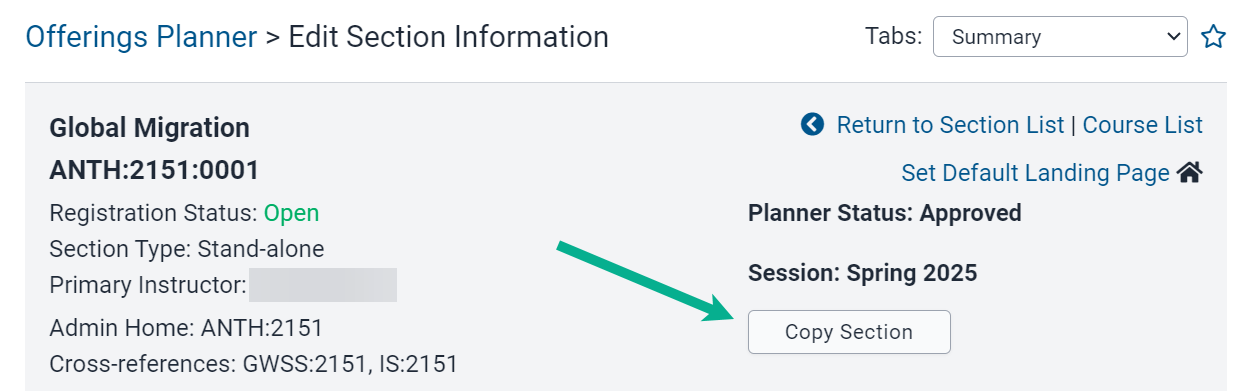Click the greyed-out Primary Instructor name field
Screen dimensions: 1238x391
323,285
